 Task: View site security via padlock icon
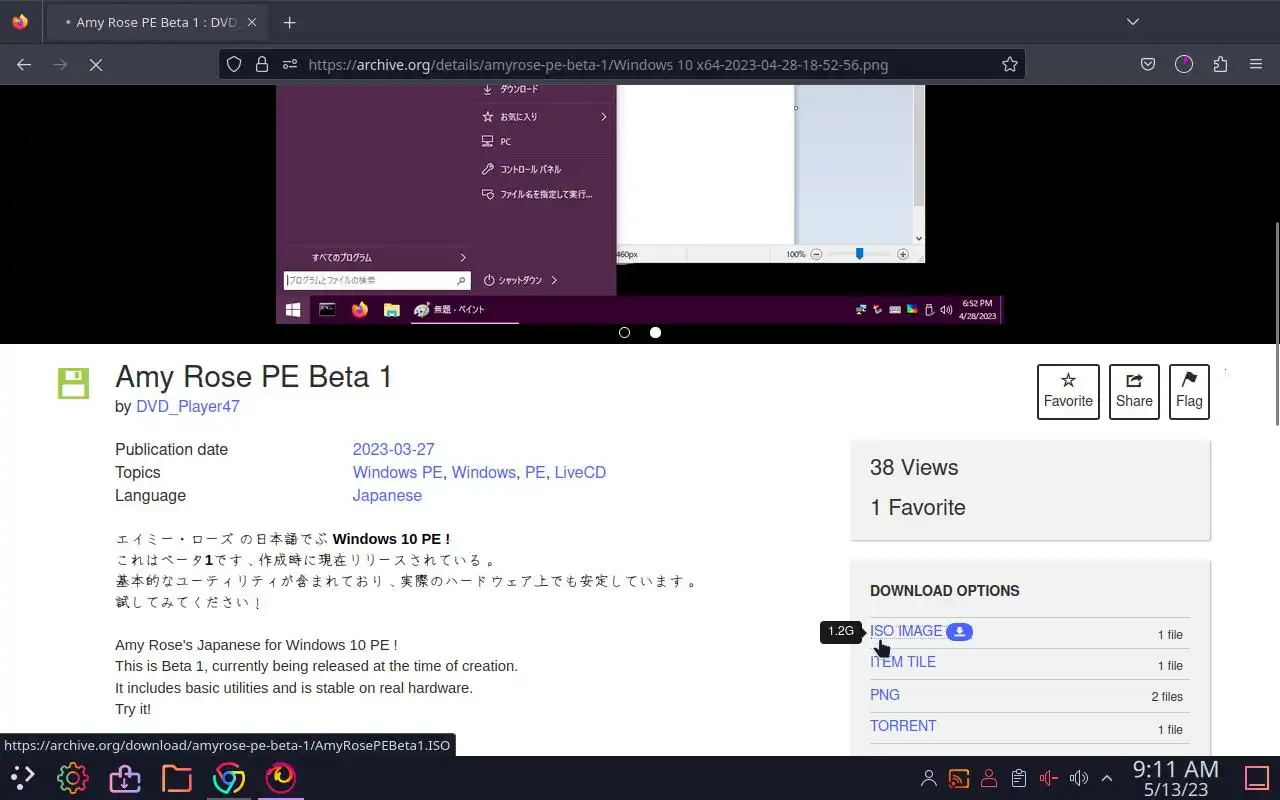click(262, 64)
